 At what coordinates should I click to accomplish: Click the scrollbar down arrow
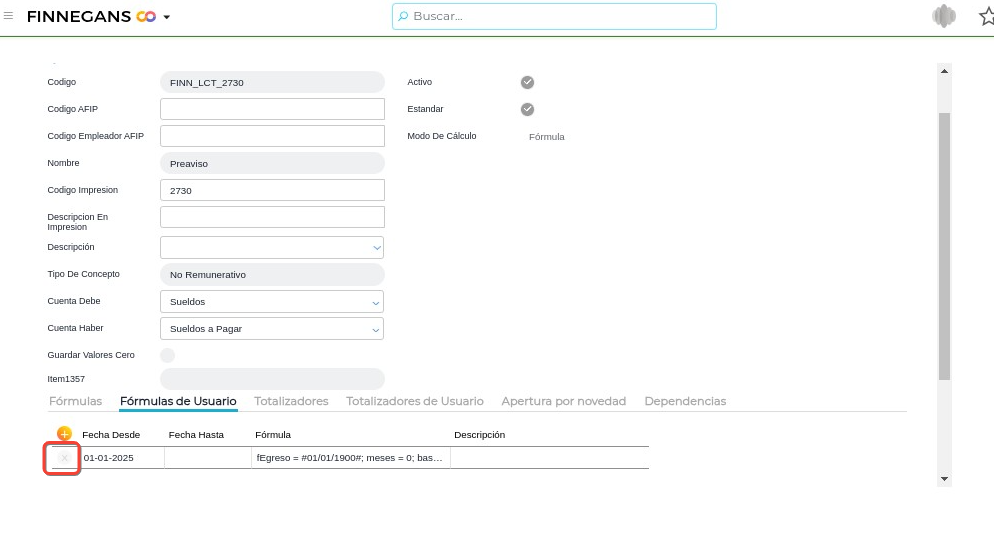click(x=944, y=480)
